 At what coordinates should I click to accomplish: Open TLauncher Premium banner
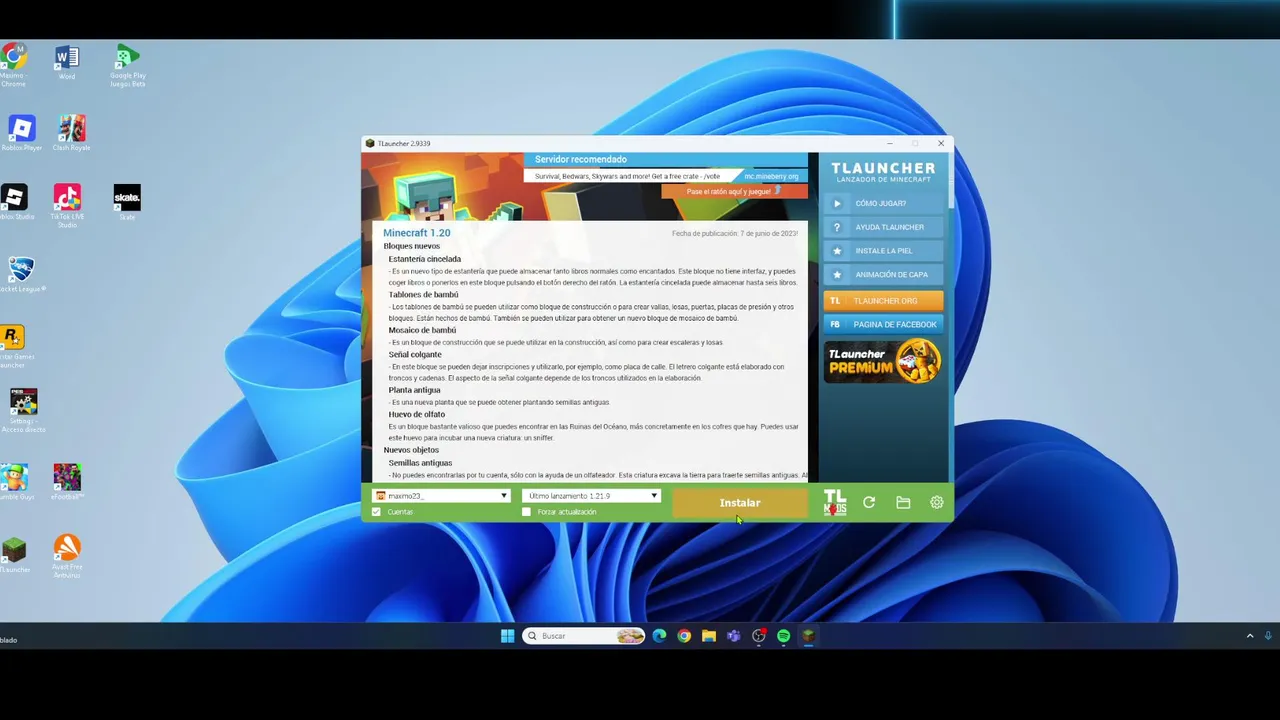tap(883, 362)
